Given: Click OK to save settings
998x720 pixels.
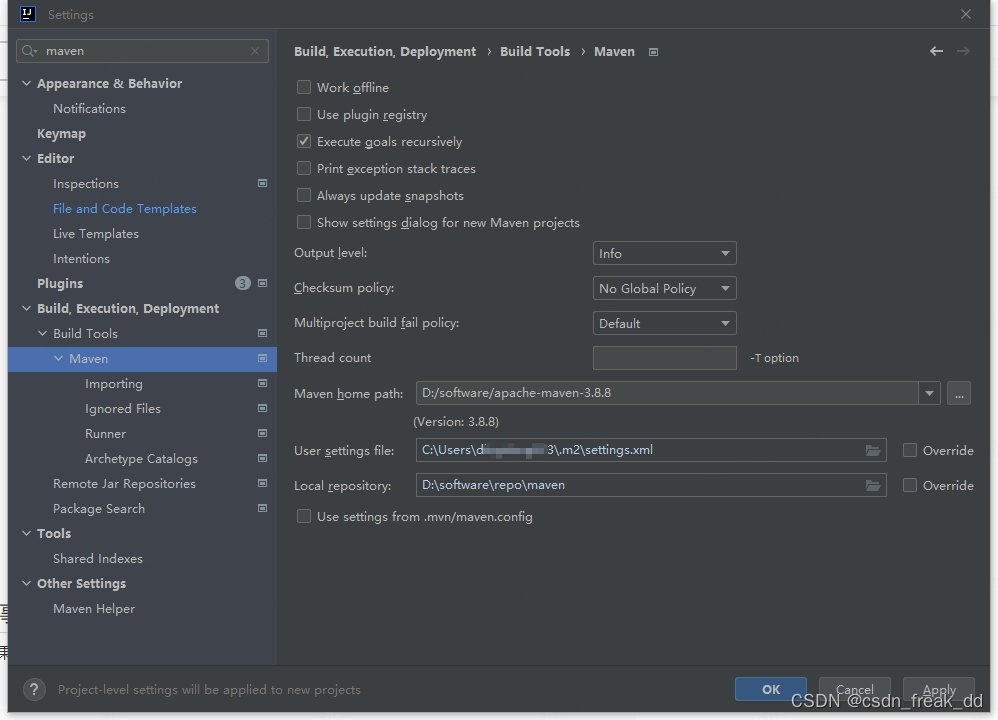Looking at the screenshot, I should click(771, 689).
